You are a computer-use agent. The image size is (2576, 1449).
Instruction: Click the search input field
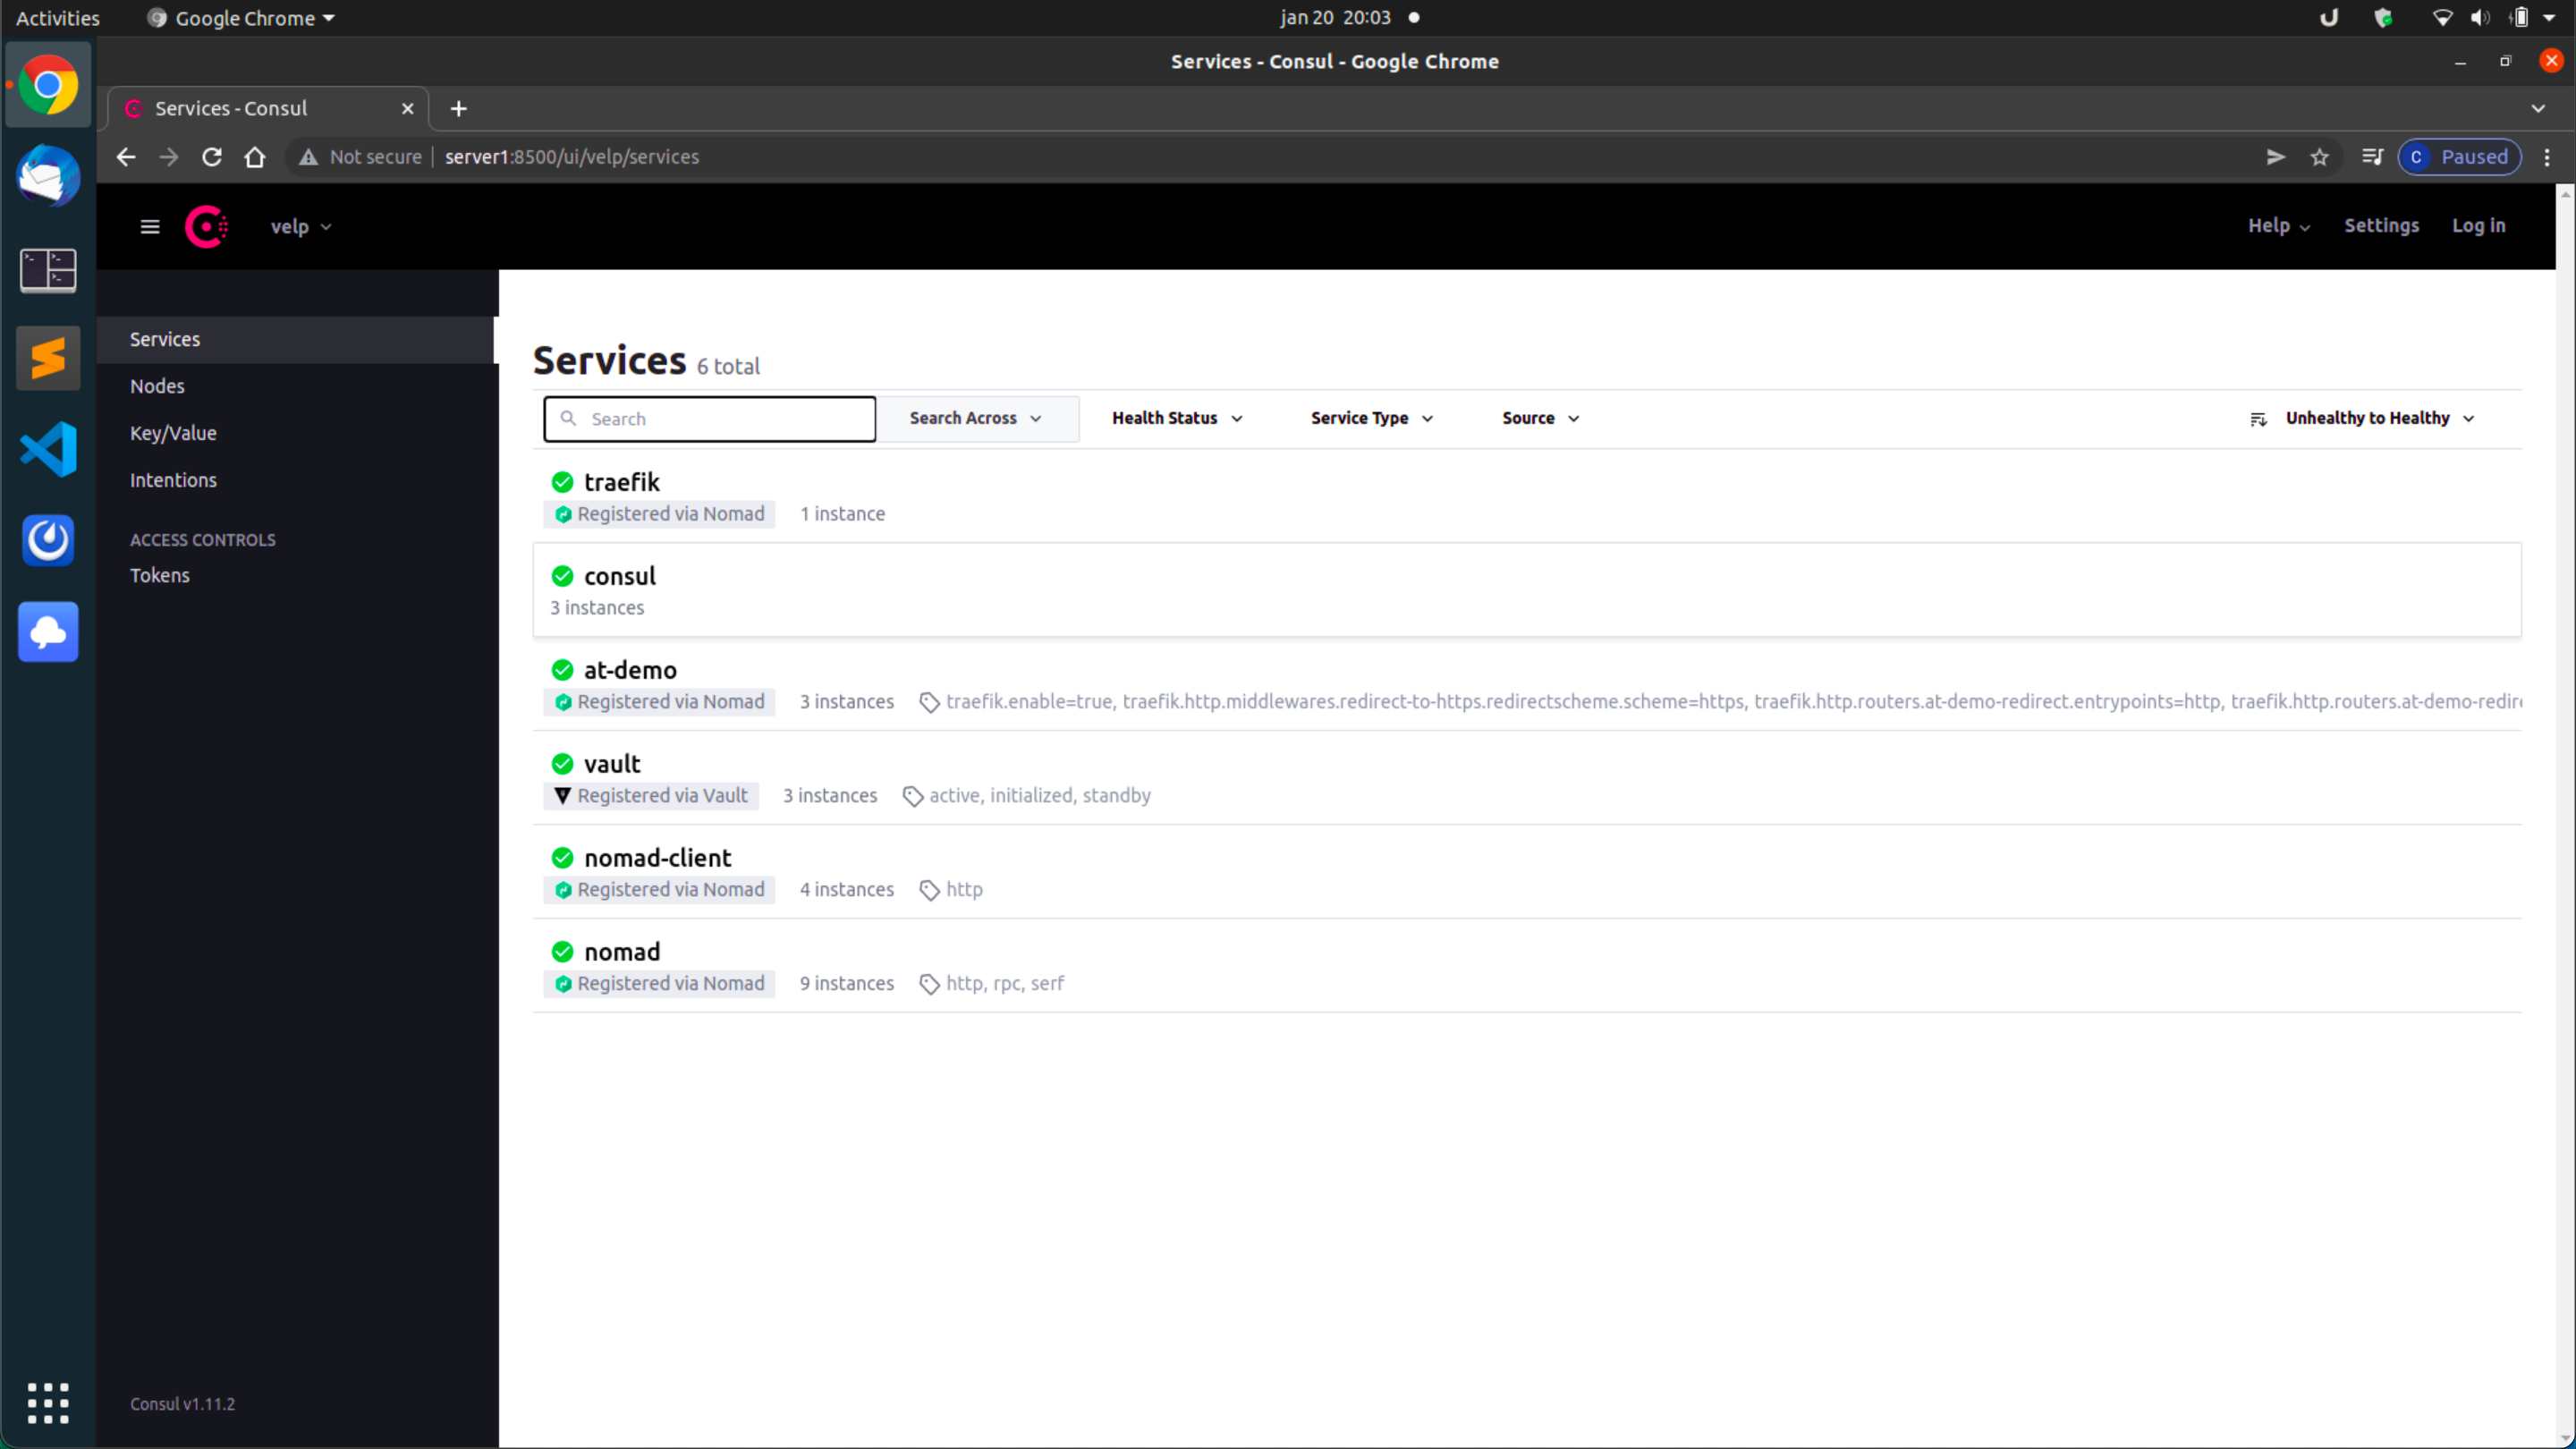pos(709,418)
